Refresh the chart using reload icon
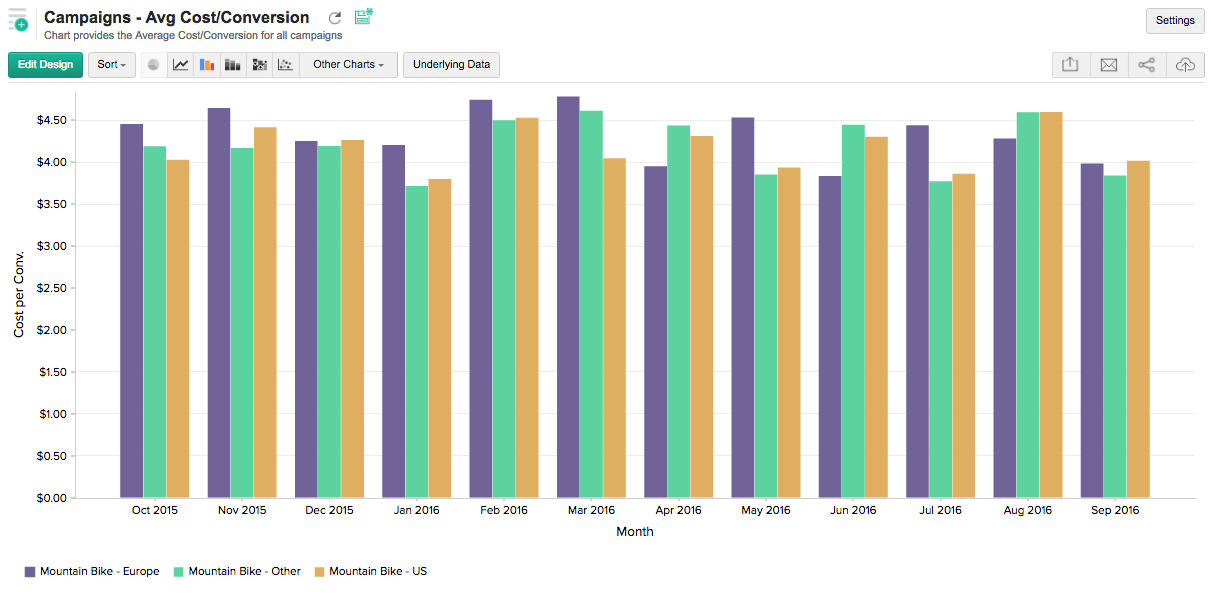The width and height of the screenshot is (1211, 599). [x=335, y=18]
